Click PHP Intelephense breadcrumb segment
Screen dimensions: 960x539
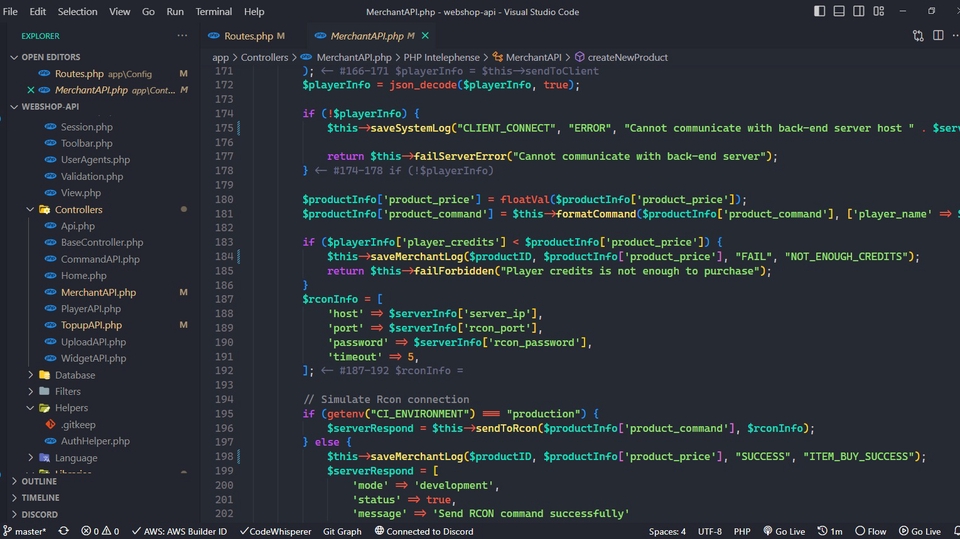(441, 58)
